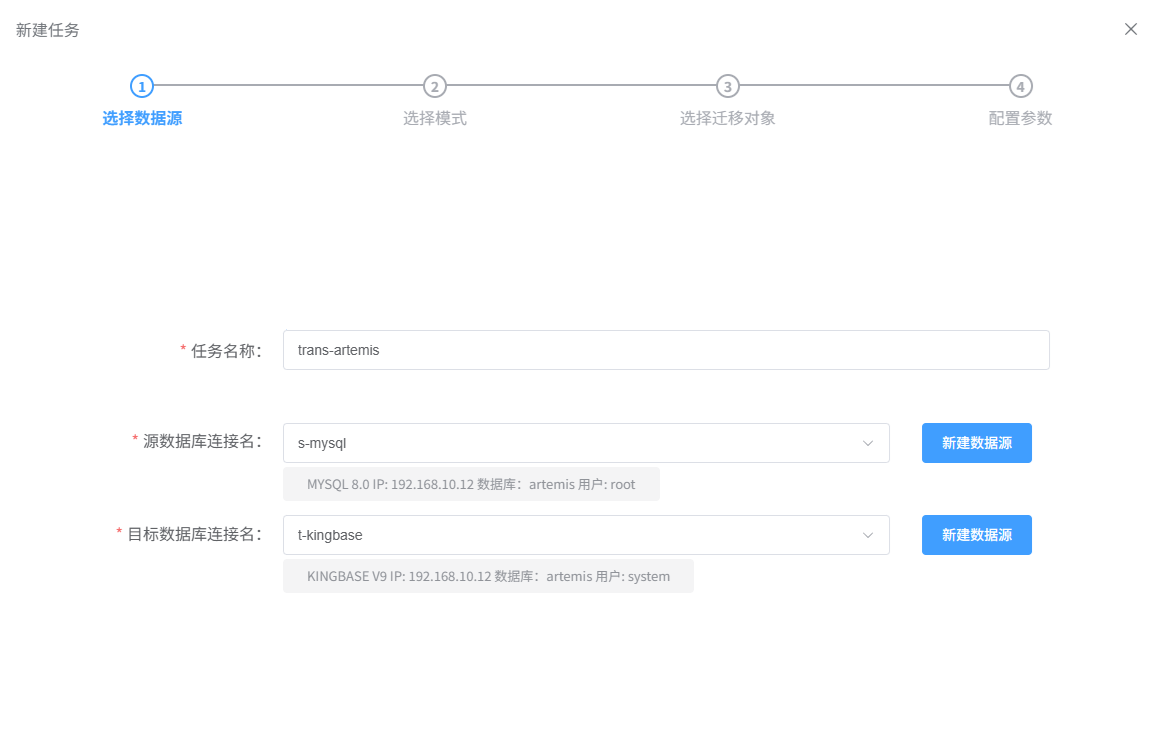Click the 新建任务 dialog title
This screenshot has height=738, width=1157.
tap(48, 30)
